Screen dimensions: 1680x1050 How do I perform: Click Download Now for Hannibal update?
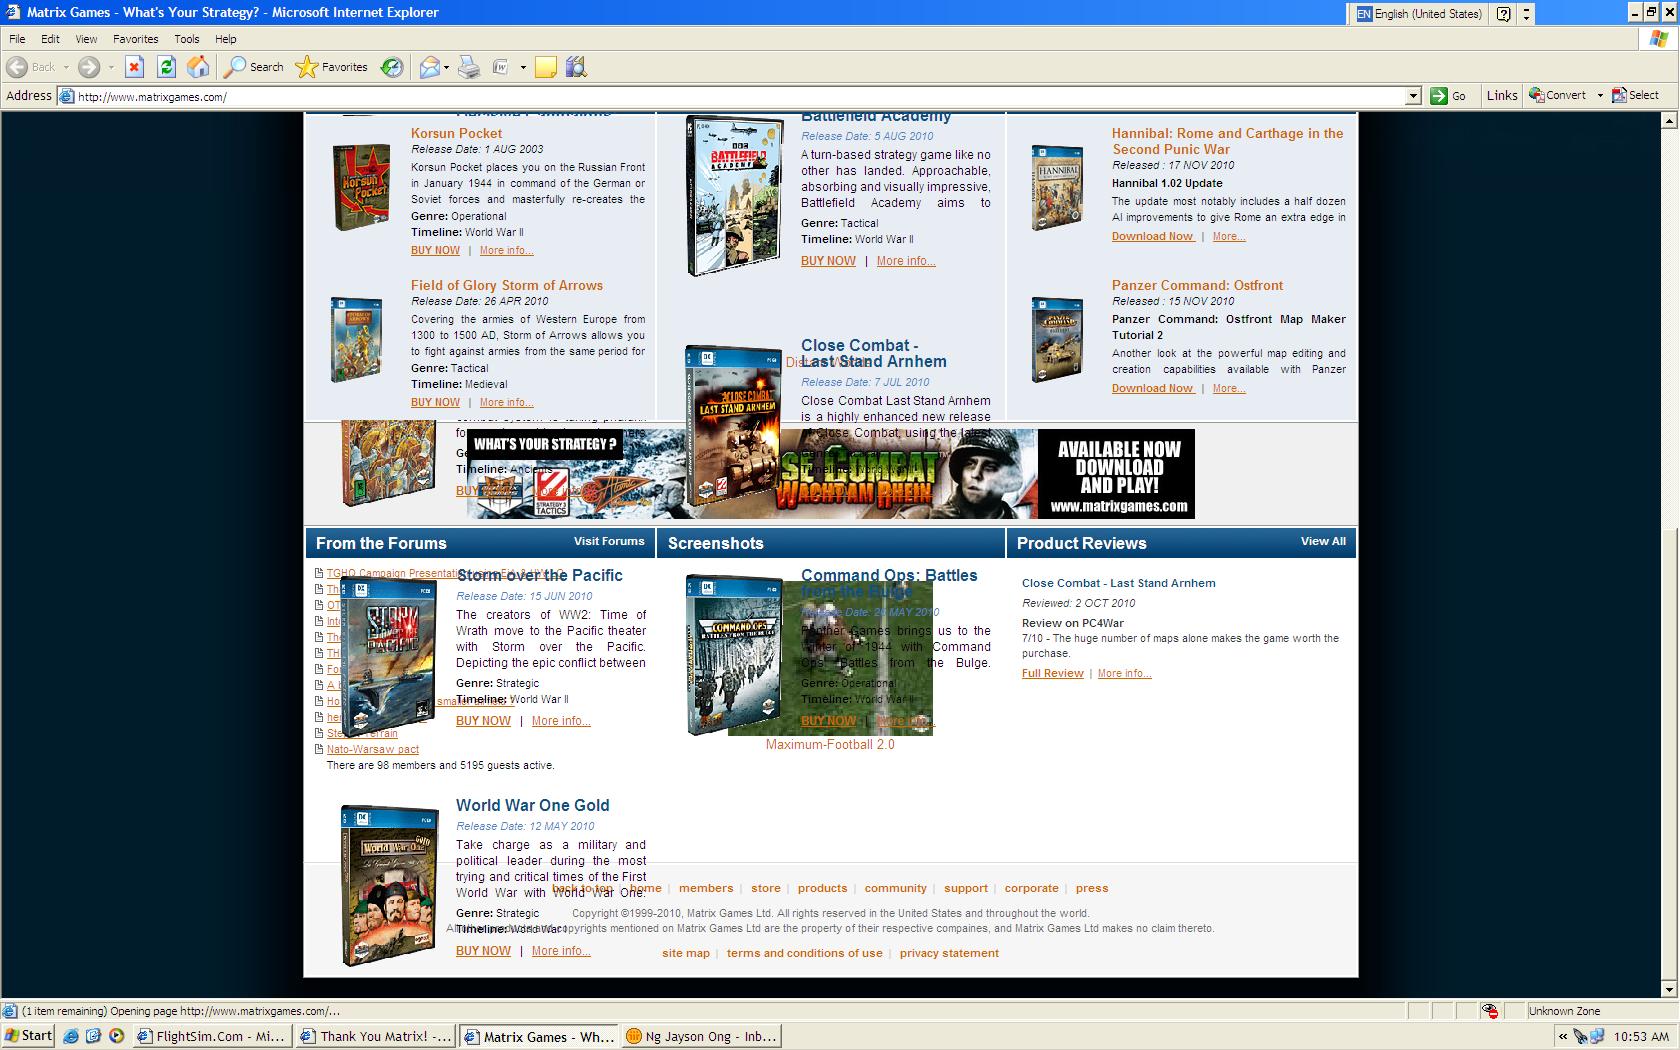(x=1153, y=236)
